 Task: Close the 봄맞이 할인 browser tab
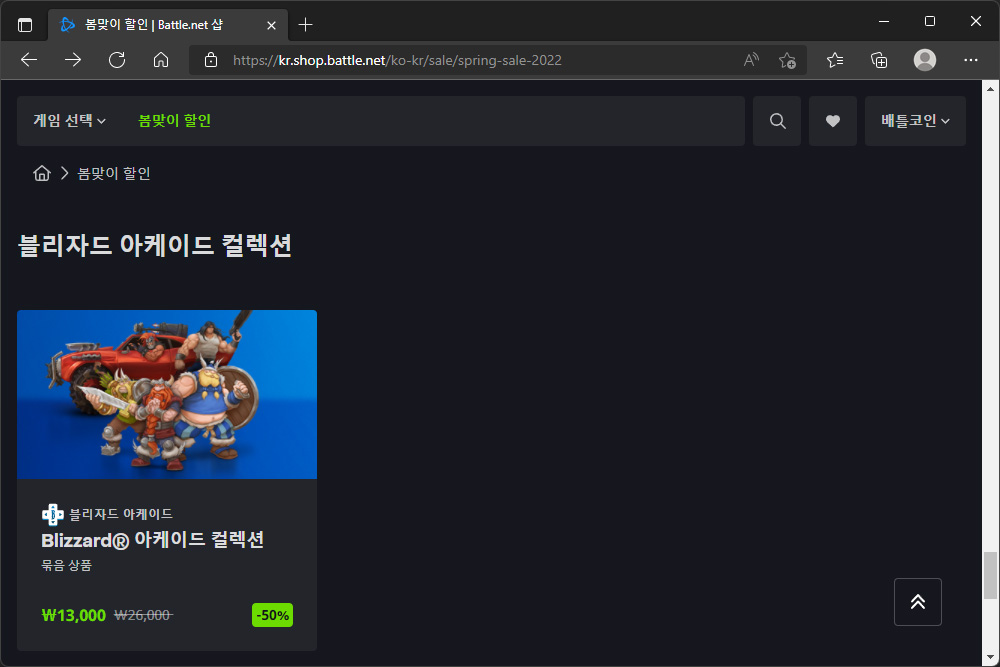coord(271,25)
